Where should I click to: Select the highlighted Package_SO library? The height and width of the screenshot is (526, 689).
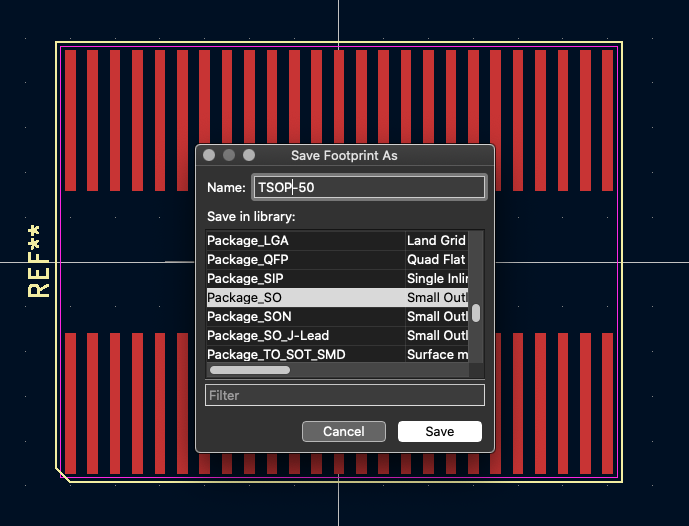point(304,298)
